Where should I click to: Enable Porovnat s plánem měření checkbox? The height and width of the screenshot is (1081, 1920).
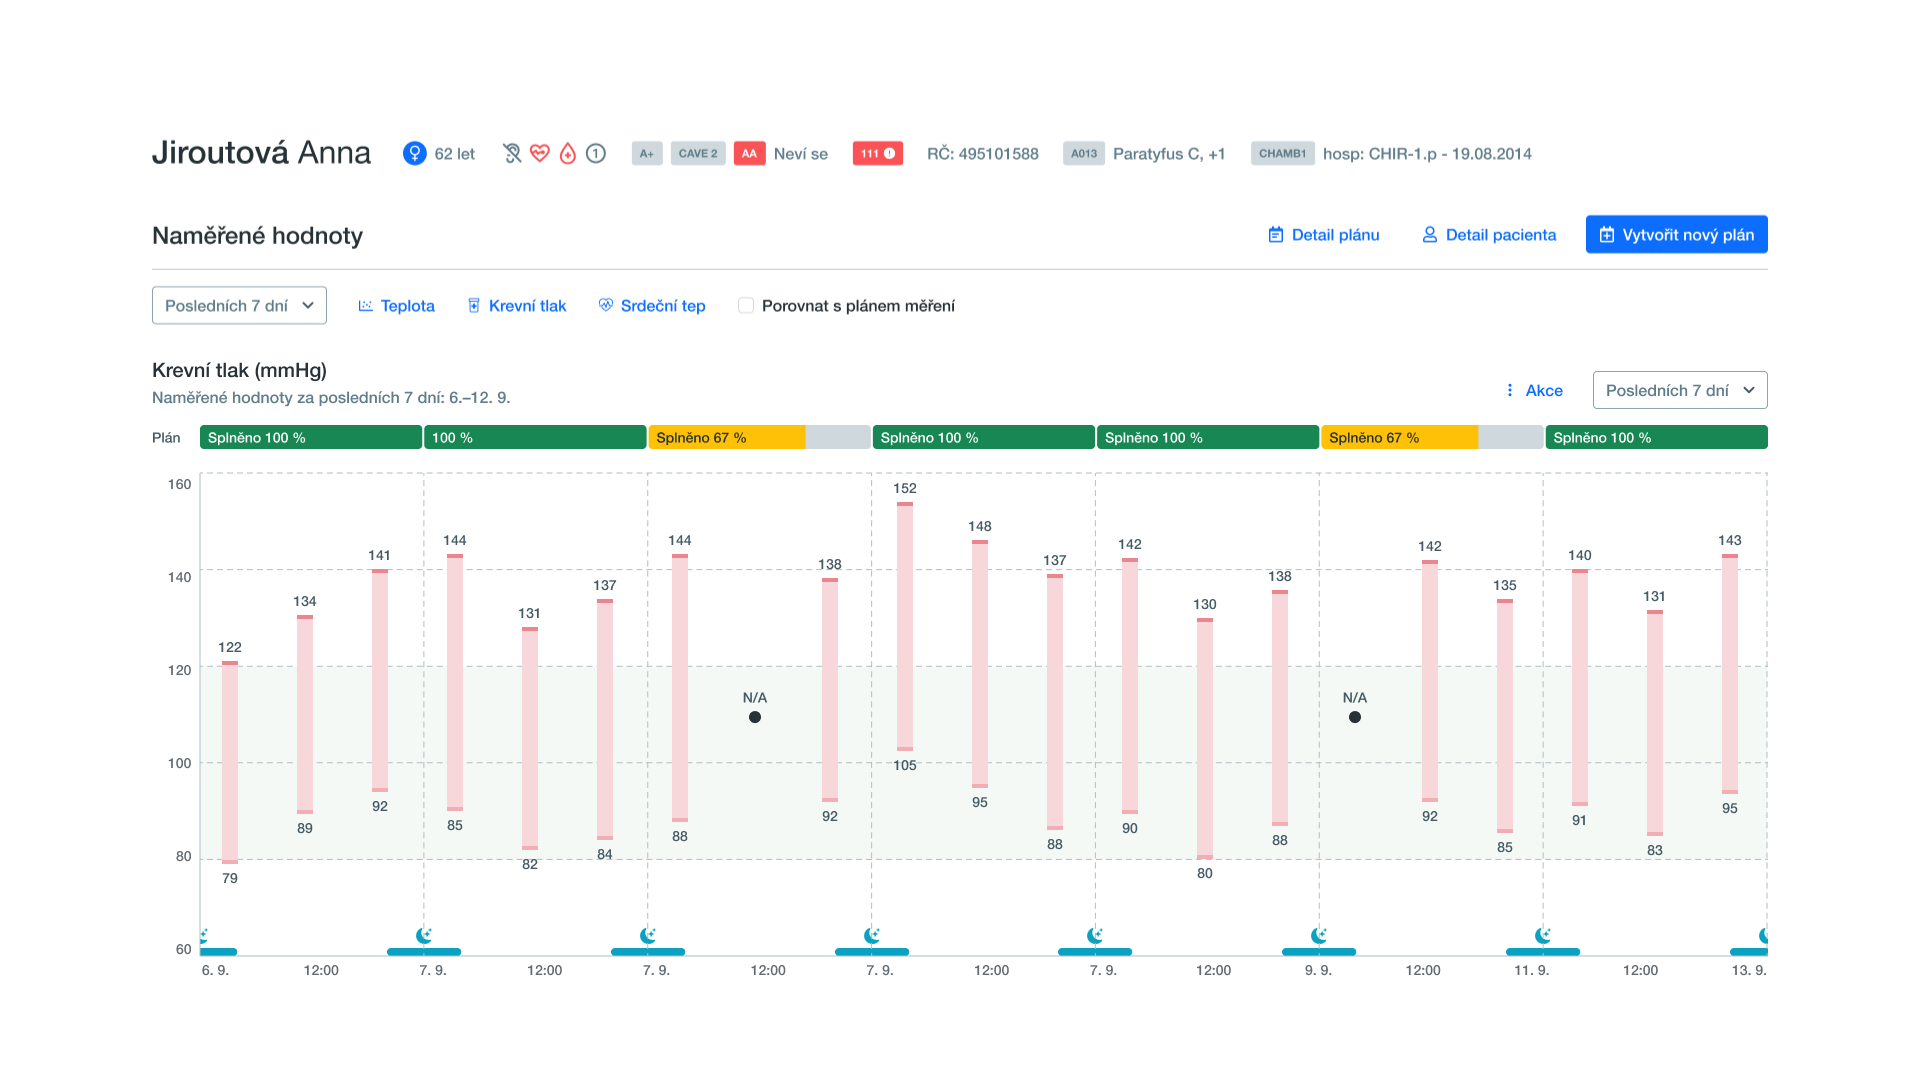[x=746, y=306]
